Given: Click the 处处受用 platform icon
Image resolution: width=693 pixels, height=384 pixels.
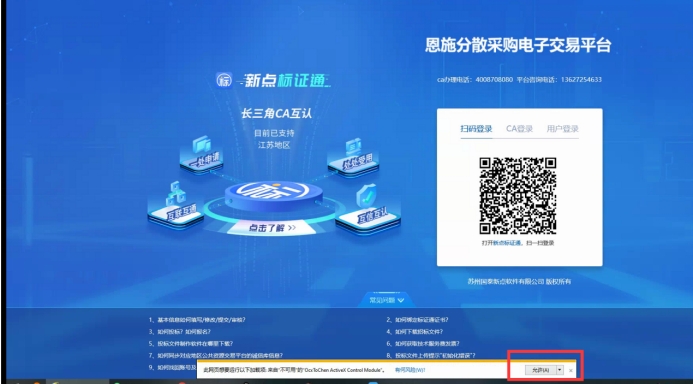Looking at the screenshot, I should (x=354, y=157).
